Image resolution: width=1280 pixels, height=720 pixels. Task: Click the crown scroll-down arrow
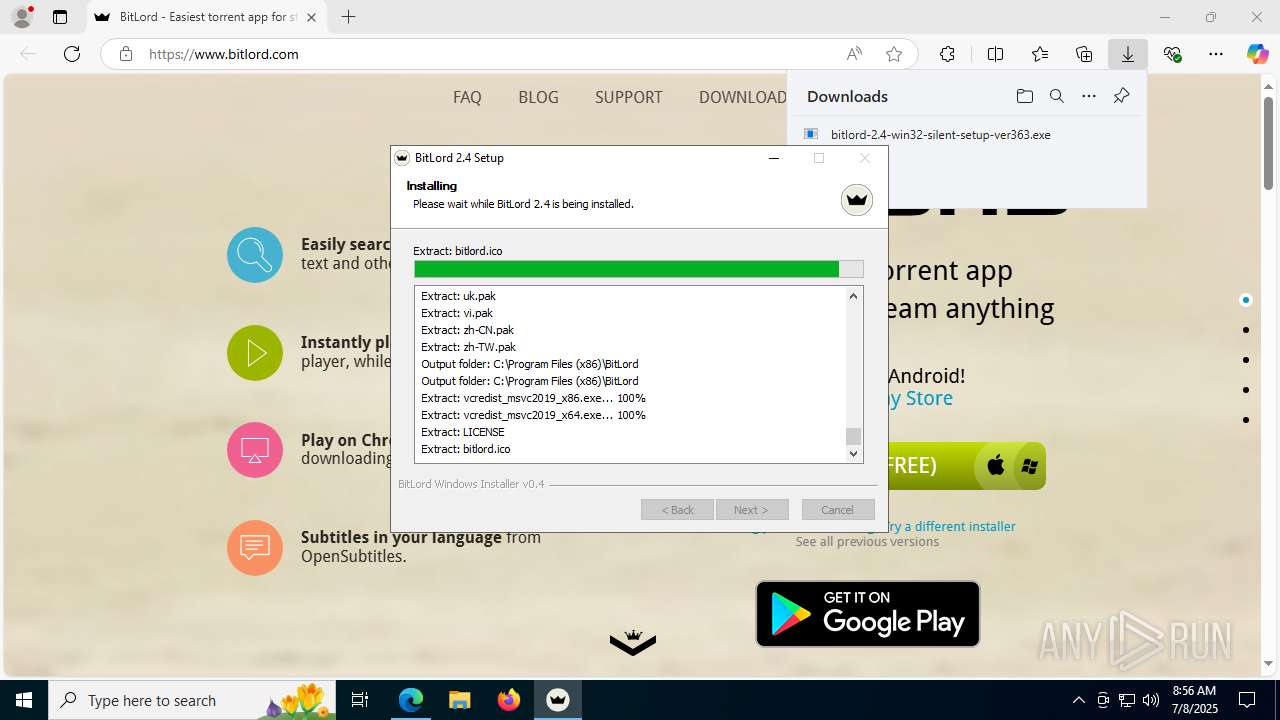pos(633,643)
